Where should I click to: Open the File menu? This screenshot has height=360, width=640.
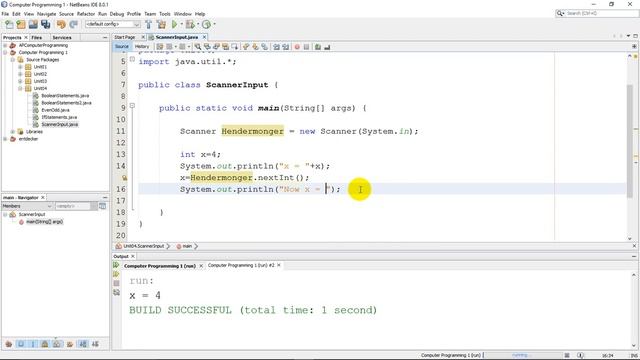[5, 14]
